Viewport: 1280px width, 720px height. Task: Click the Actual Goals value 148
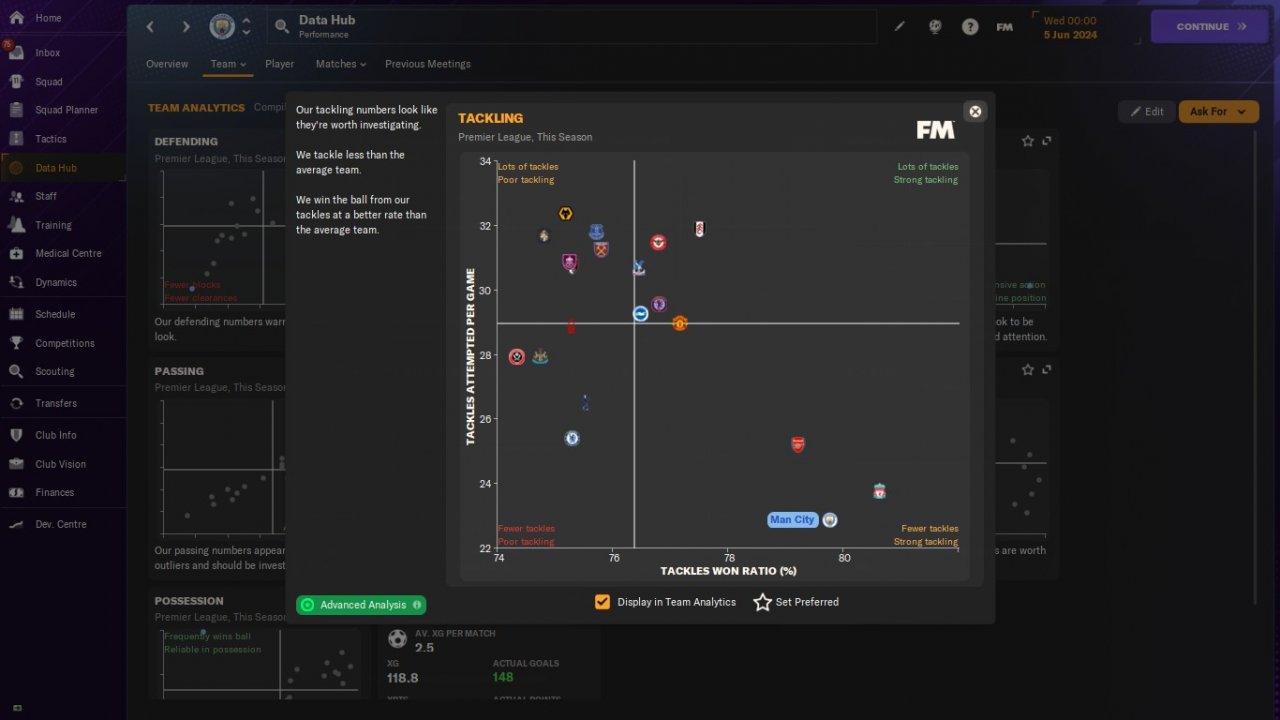tap(502, 678)
